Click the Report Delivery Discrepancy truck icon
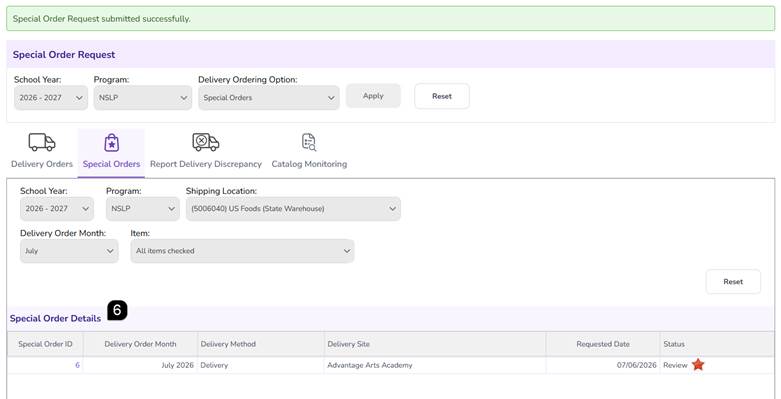This screenshot has height=399, width=781. click(x=206, y=142)
